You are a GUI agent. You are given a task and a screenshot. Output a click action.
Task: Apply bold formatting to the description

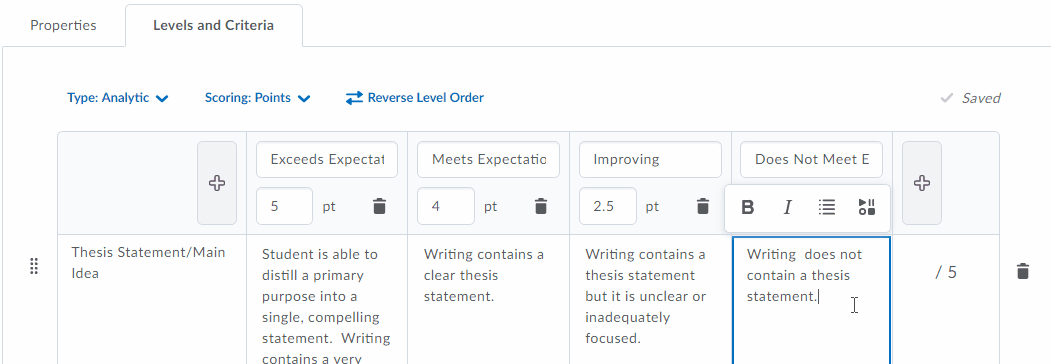747,208
